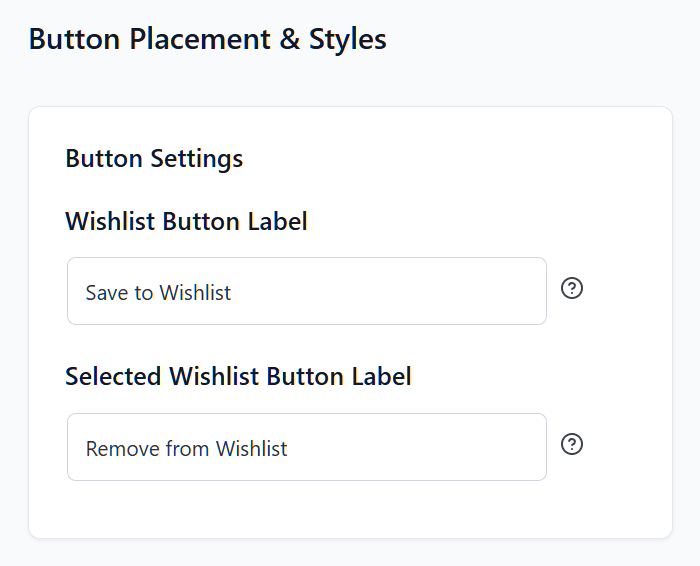Focus the Selected Wishlist Button Label input
The height and width of the screenshot is (566, 700).
(306, 447)
